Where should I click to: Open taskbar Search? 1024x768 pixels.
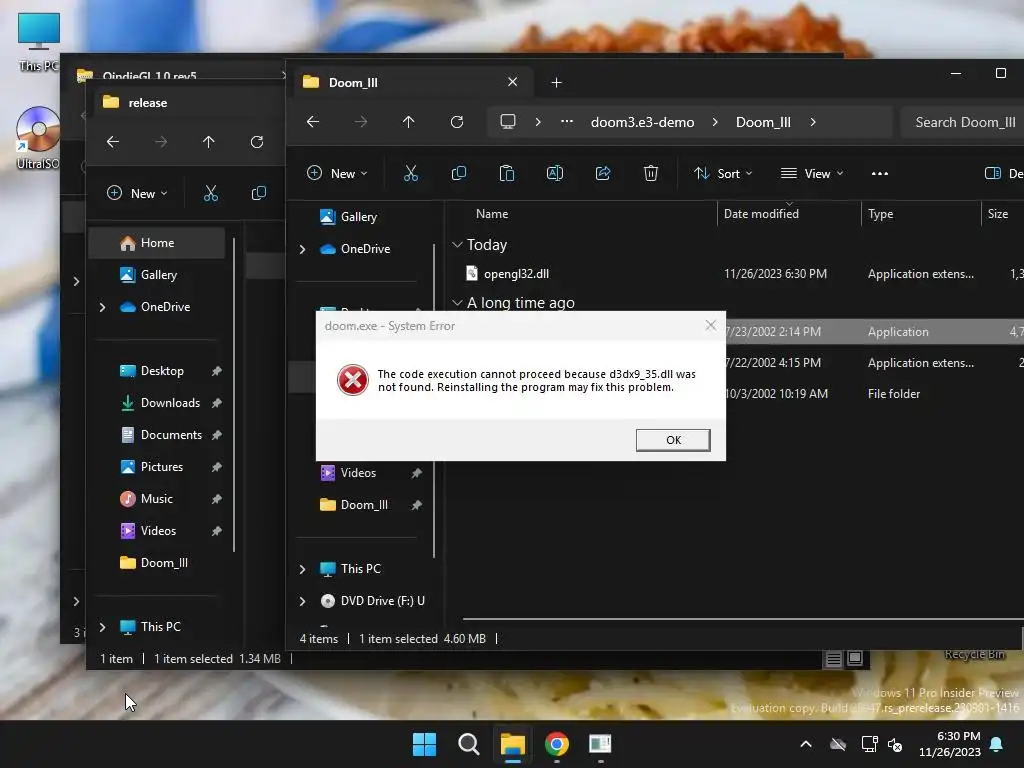coord(468,744)
